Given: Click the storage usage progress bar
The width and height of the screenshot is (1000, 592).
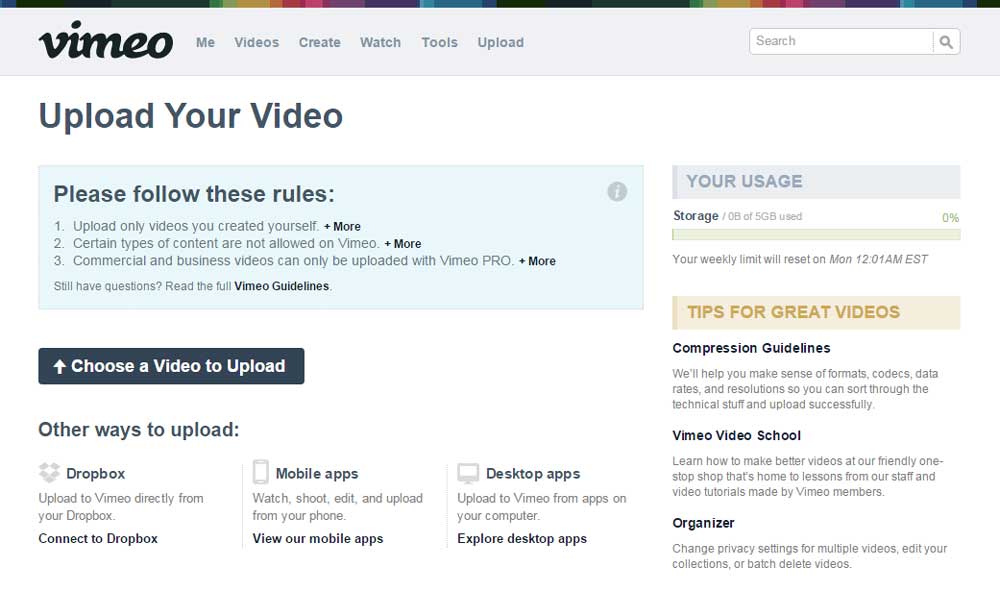Looking at the screenshot, I should pyautogui.click(x=816, y=235).
